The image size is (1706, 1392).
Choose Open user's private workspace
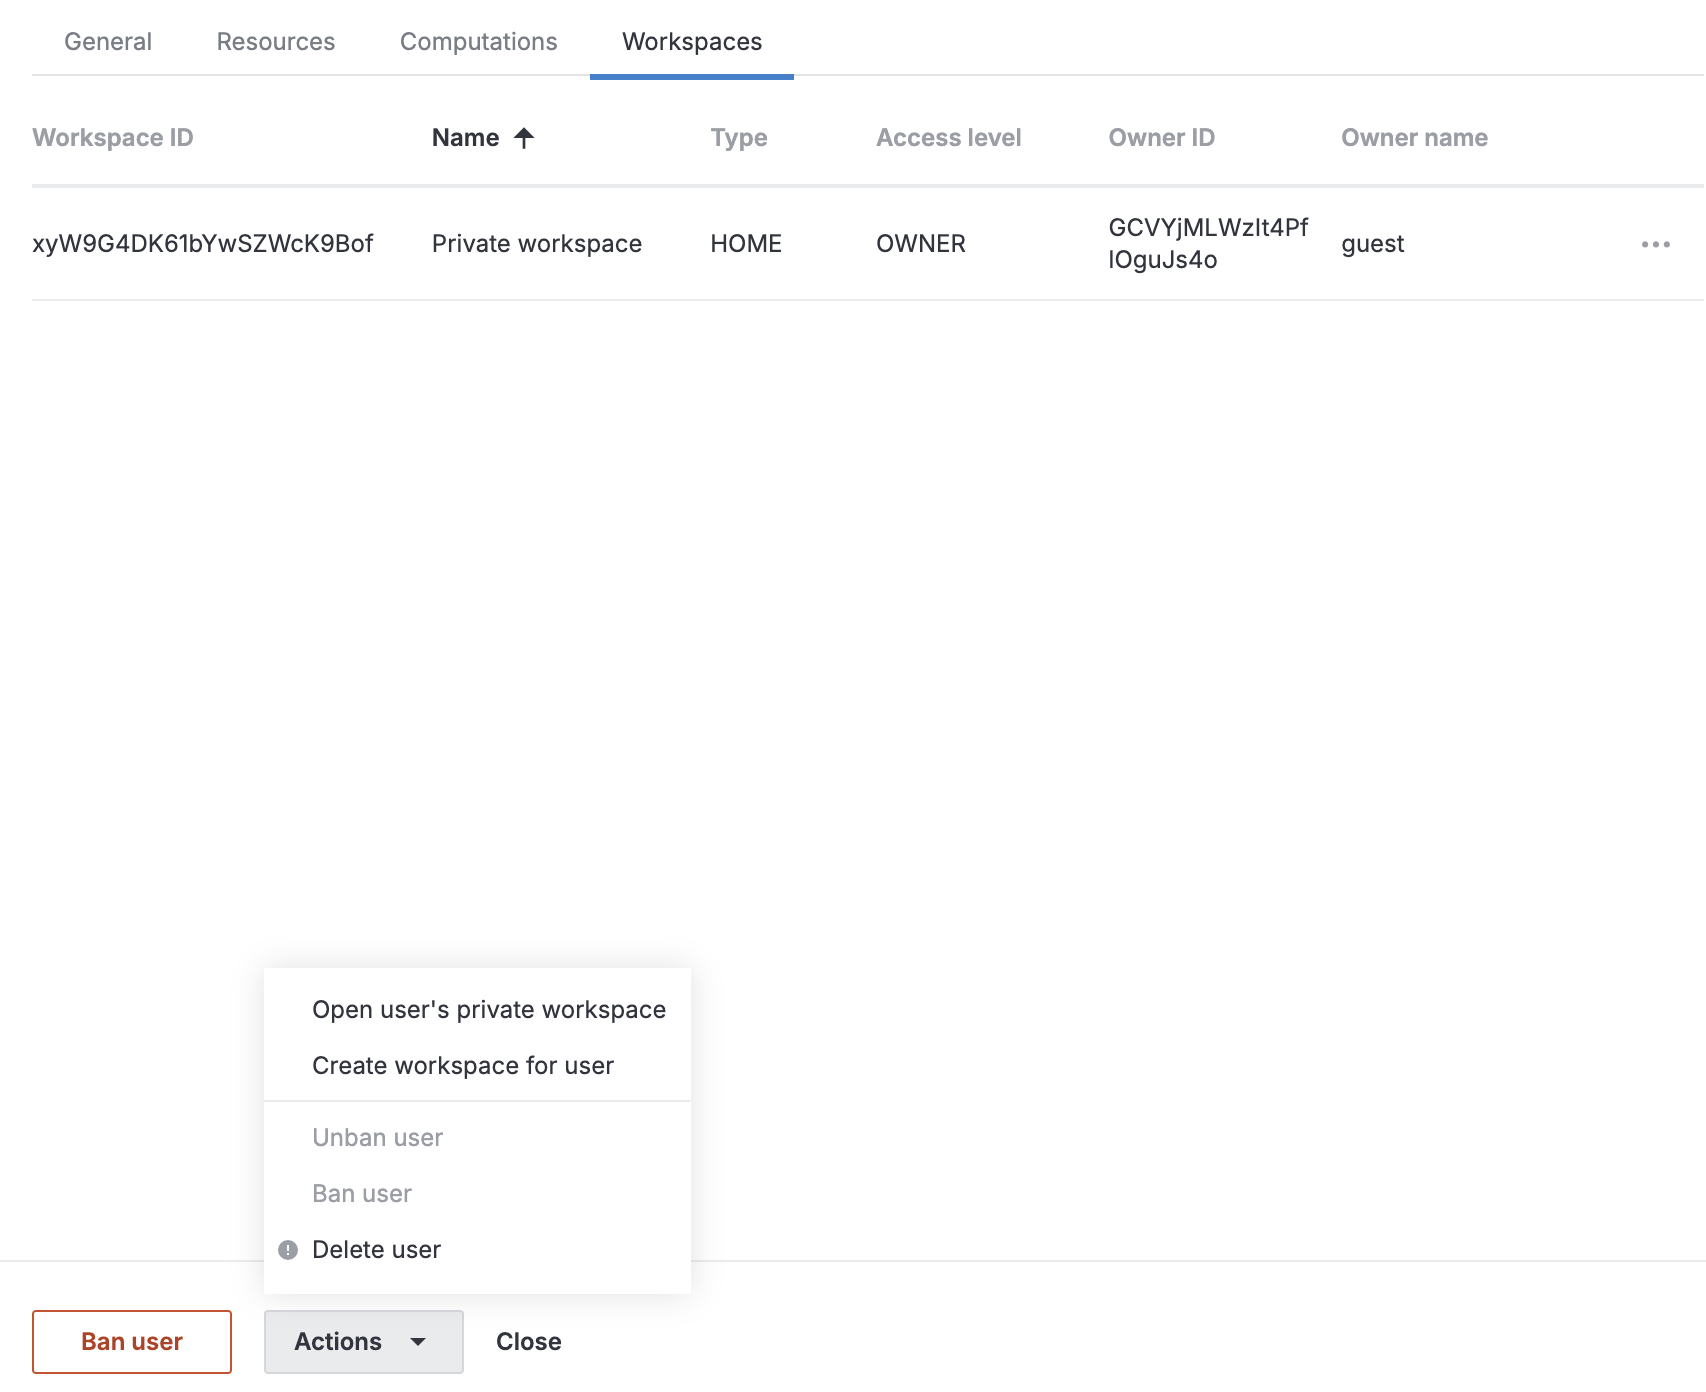pos(489,1009)
